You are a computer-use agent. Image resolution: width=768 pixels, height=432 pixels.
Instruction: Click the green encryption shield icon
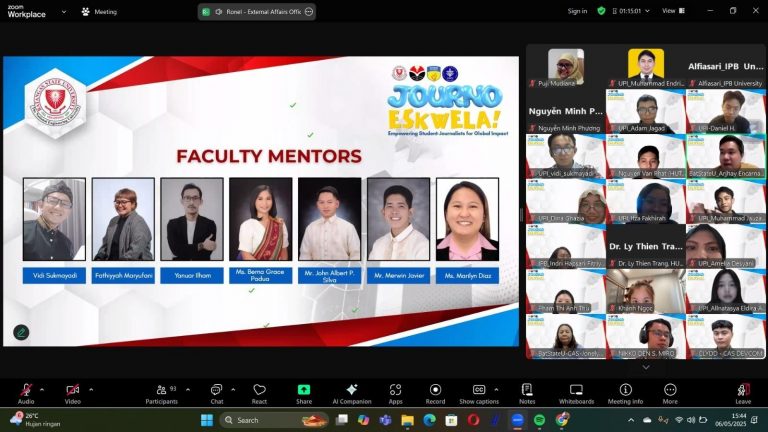pos(601,11)
